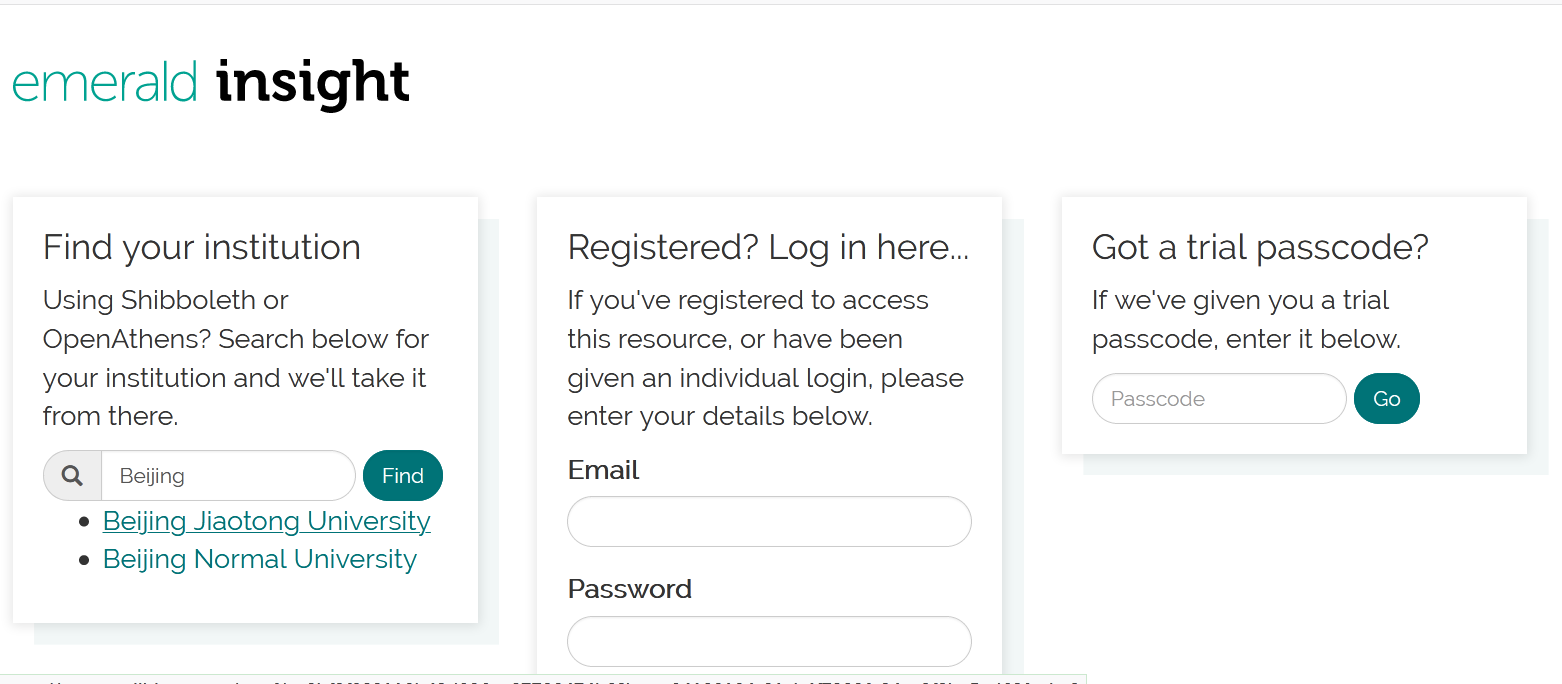
Task: Click the "Registered? Log in here..." heading
Action: [768, 247]
